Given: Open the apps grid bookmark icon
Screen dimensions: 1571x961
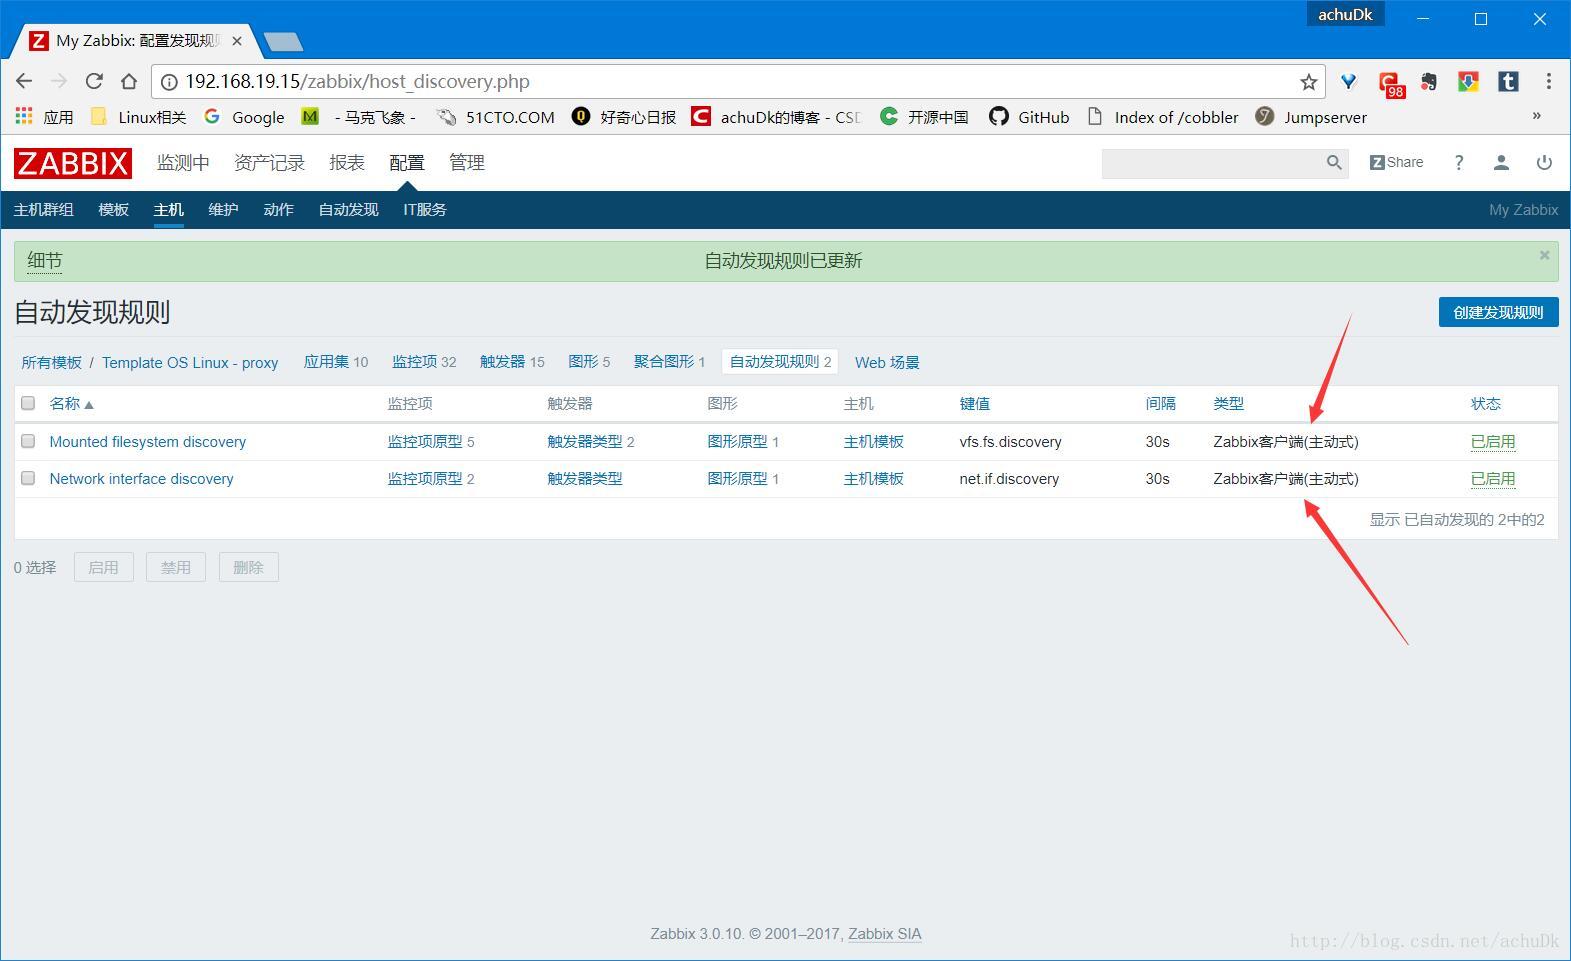Looking at the screenshot, I should click(x=24, y=116).
